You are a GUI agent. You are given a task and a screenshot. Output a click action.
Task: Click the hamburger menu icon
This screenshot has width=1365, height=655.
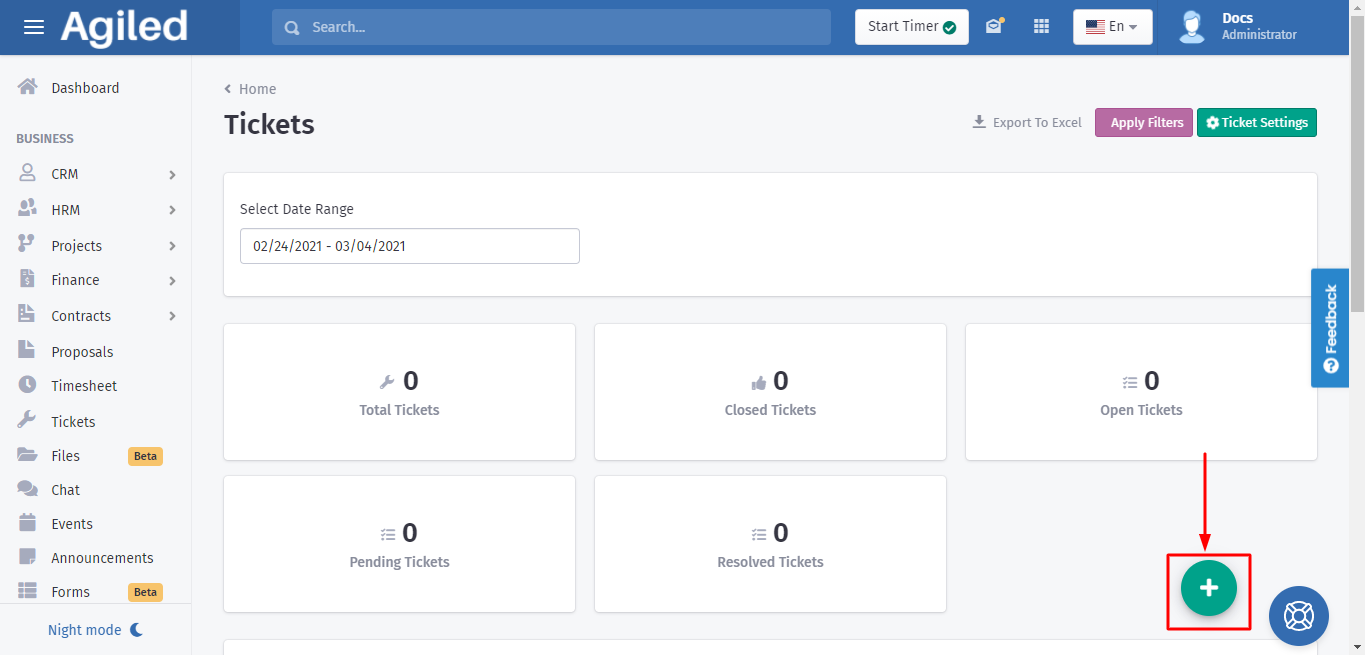(x=34, y=27)
